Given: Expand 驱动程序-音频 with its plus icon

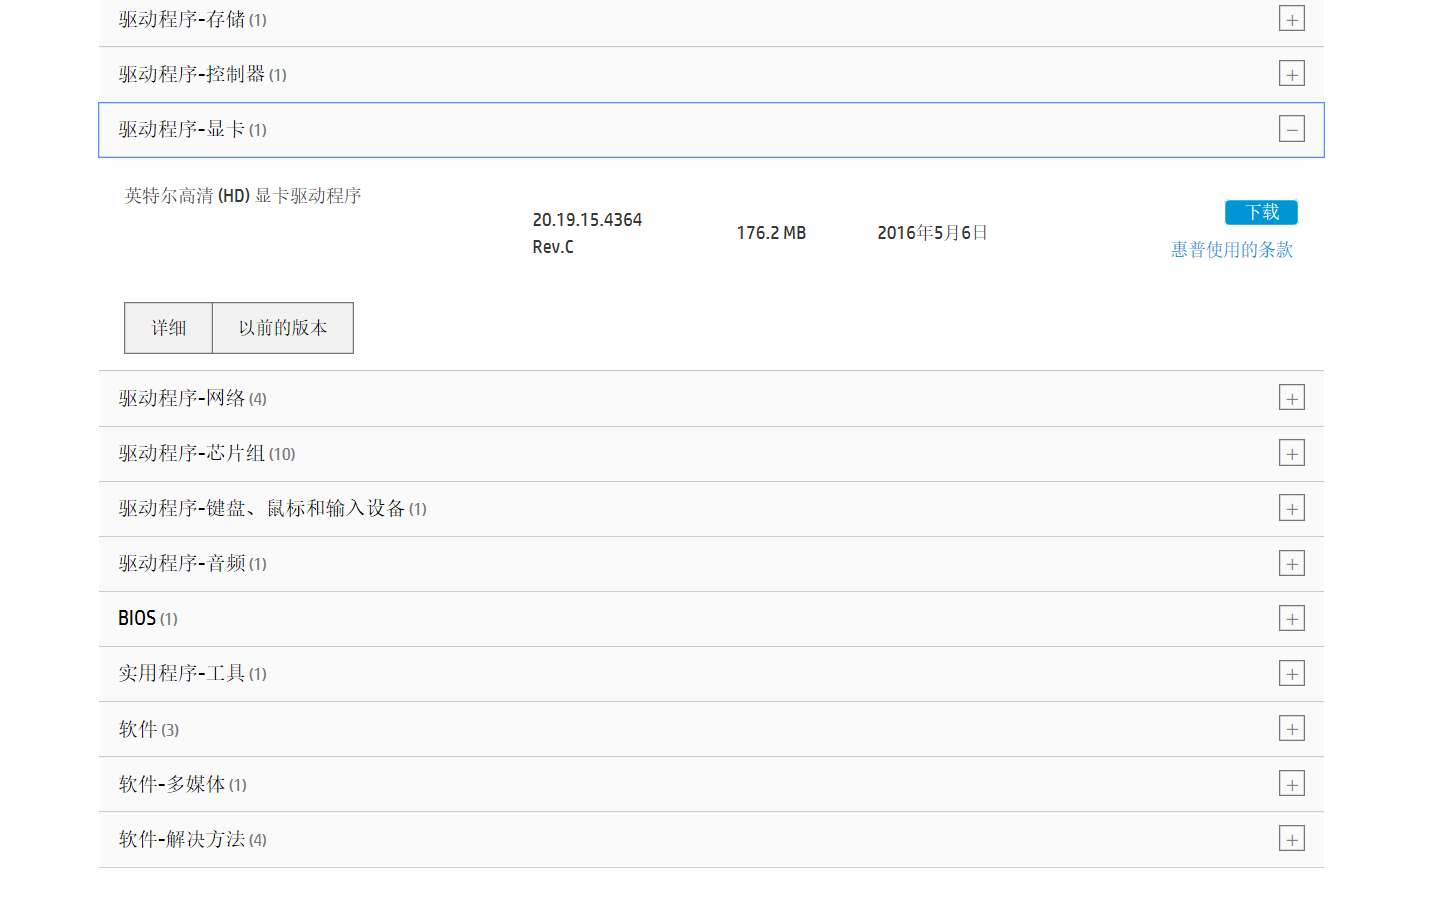Looking at the screenshot, I should tap(1291, 563).
